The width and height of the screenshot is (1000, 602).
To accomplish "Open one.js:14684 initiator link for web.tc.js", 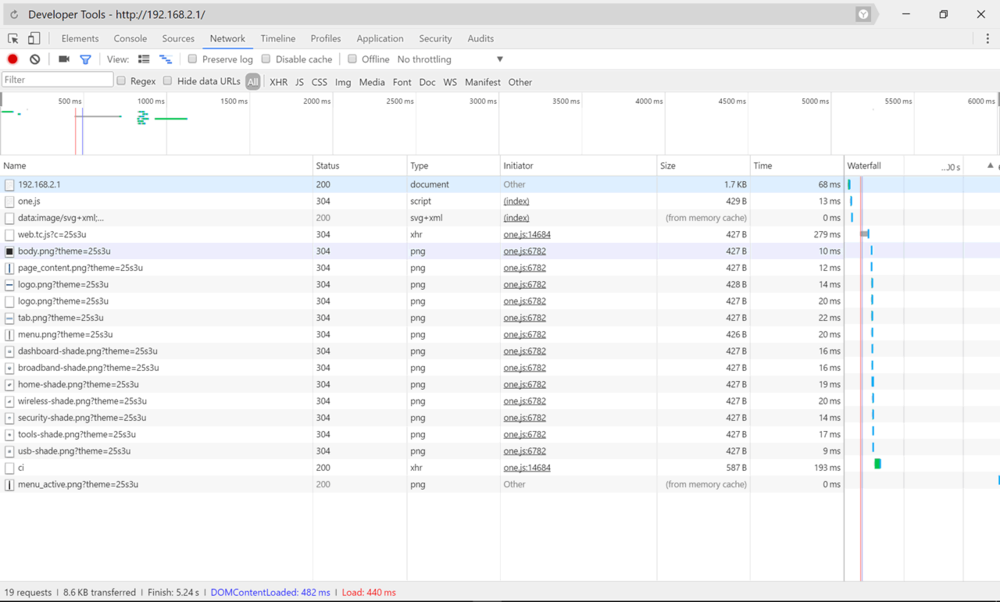I will 527,235.
